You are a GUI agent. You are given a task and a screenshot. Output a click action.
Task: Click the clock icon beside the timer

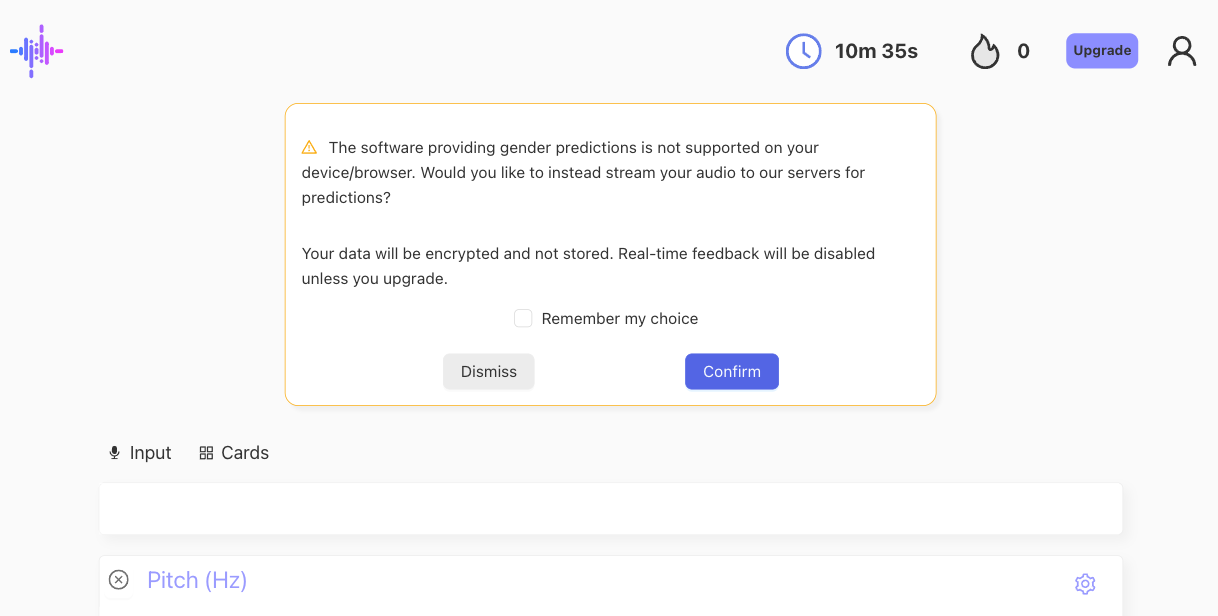(803, 51)
